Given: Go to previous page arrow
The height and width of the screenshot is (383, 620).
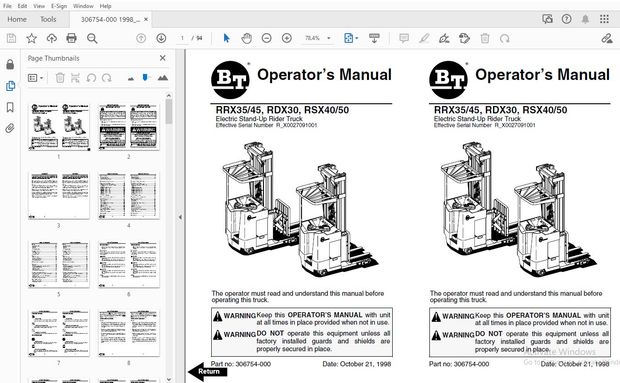Looking at the screenshot, I should click(141, 38).
